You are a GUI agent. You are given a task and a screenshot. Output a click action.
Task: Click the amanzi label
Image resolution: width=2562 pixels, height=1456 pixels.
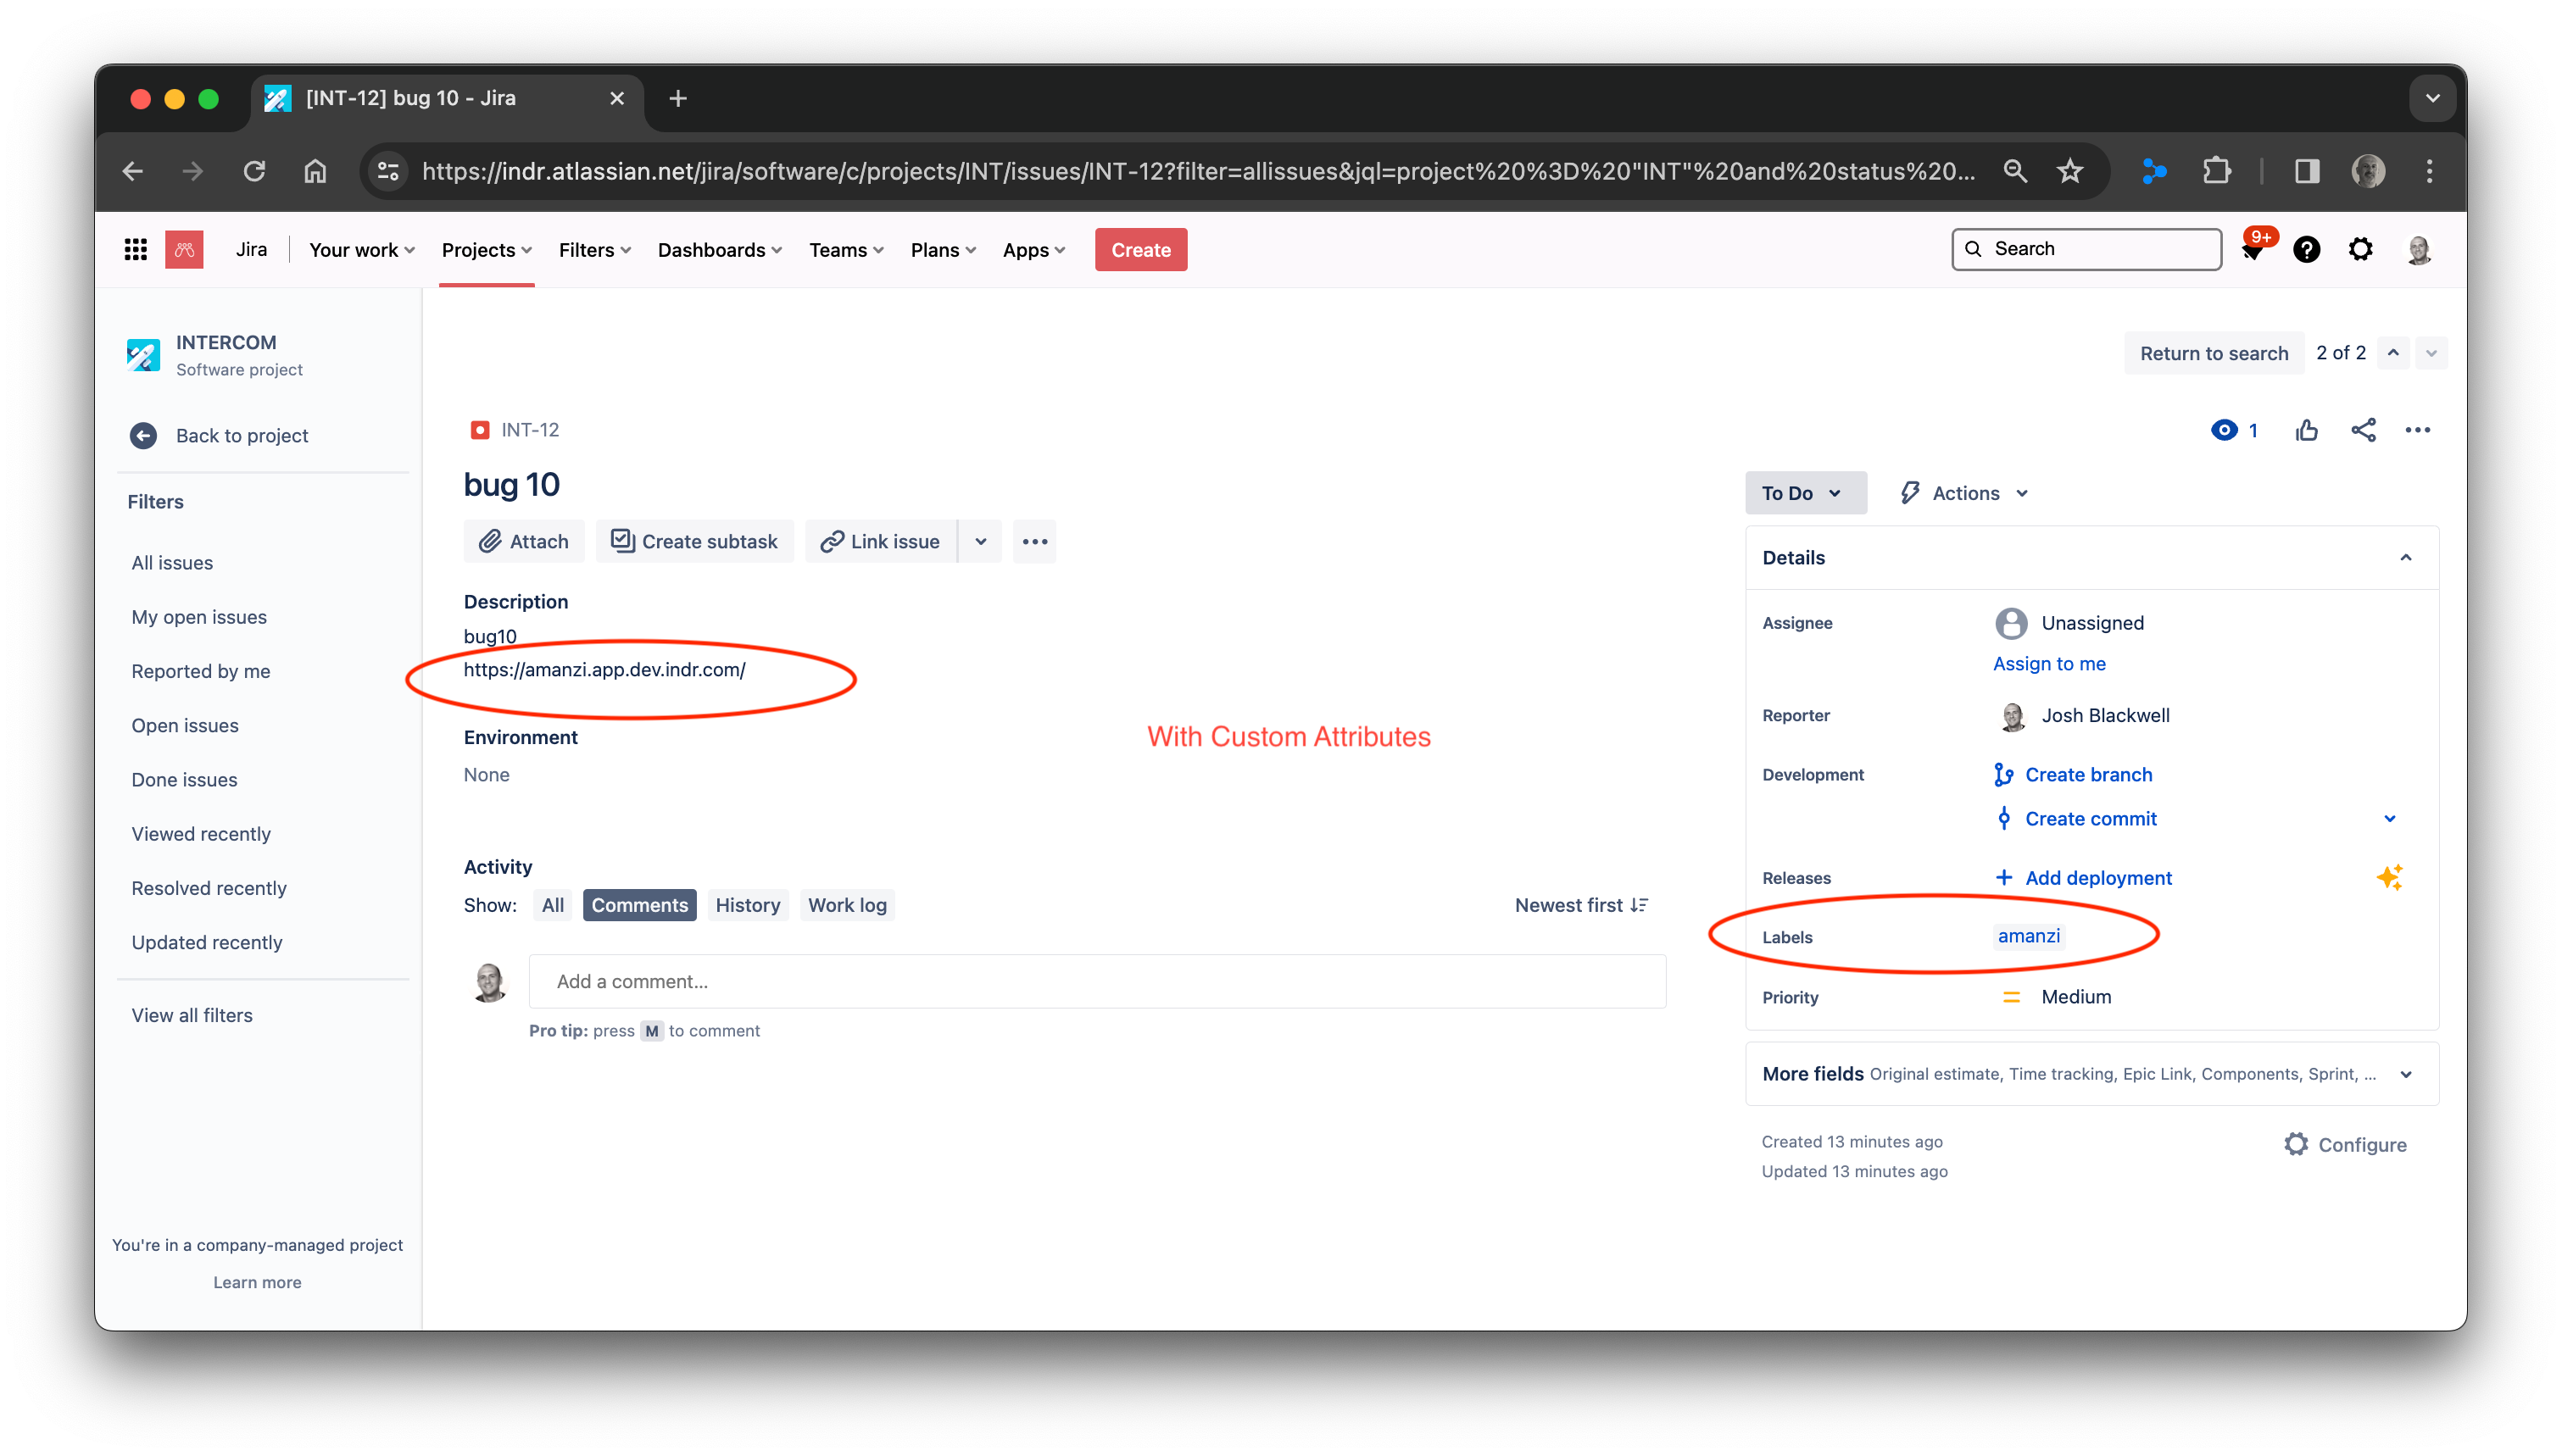(2028, 936)
